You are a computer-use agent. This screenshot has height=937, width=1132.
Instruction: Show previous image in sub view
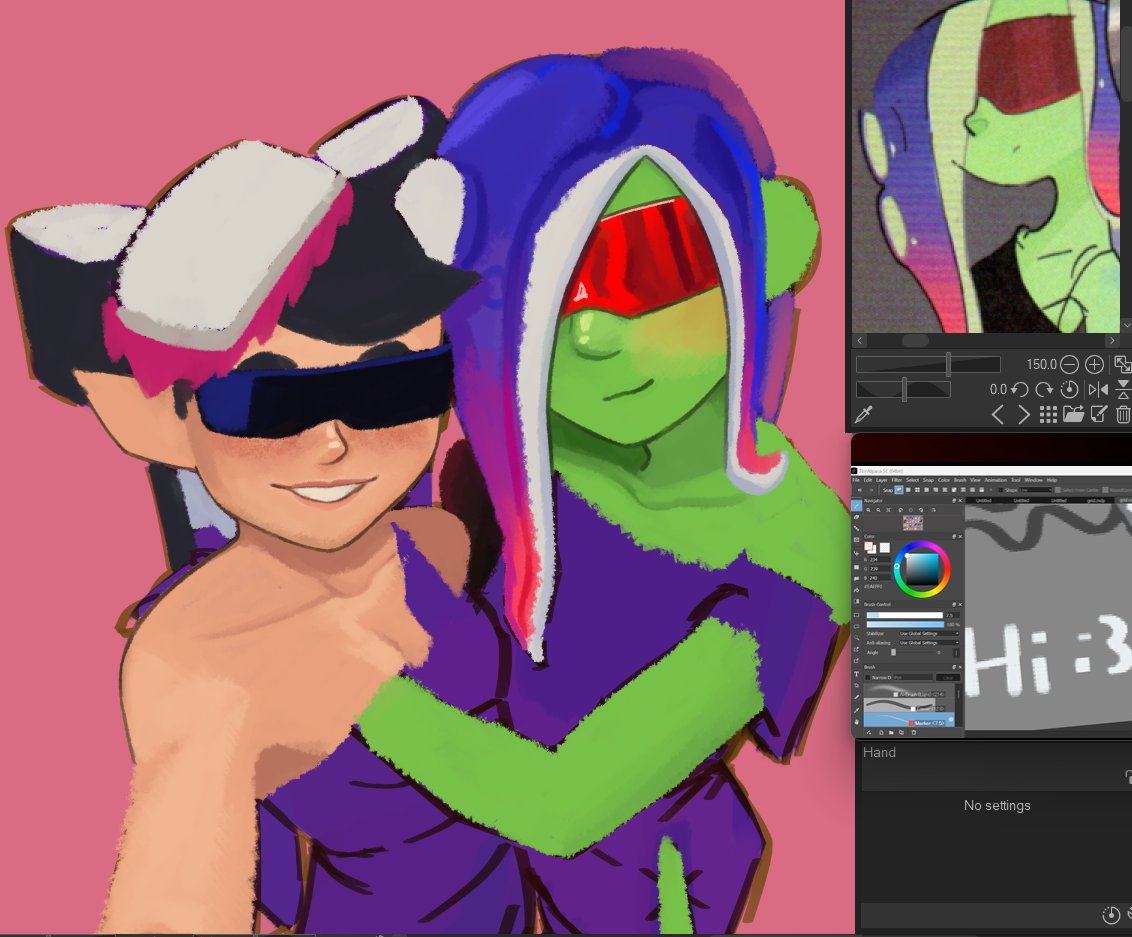click(x=998, y=414)
